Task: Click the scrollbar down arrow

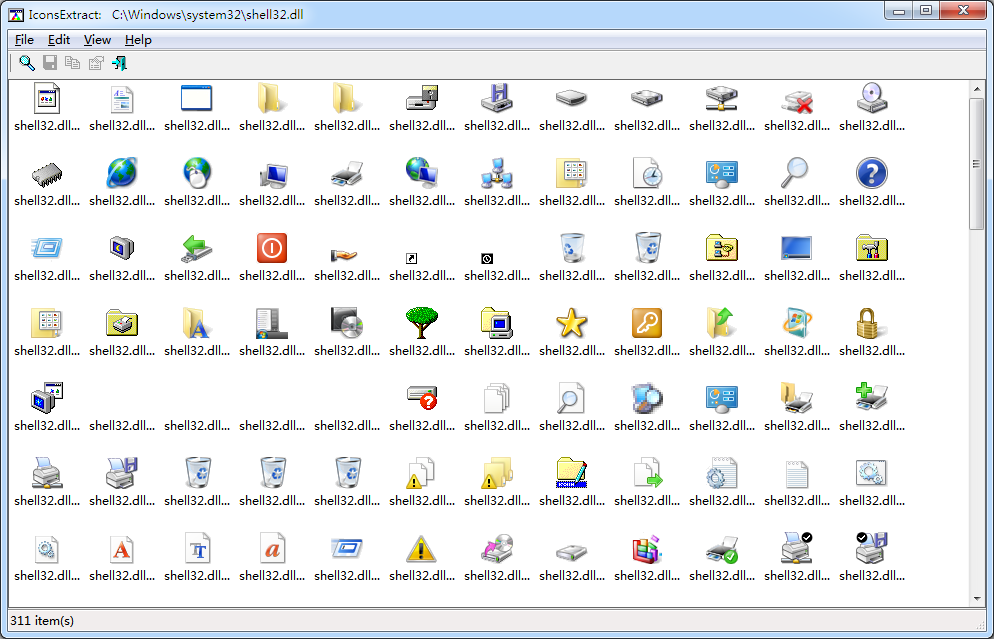Action: 977,598
